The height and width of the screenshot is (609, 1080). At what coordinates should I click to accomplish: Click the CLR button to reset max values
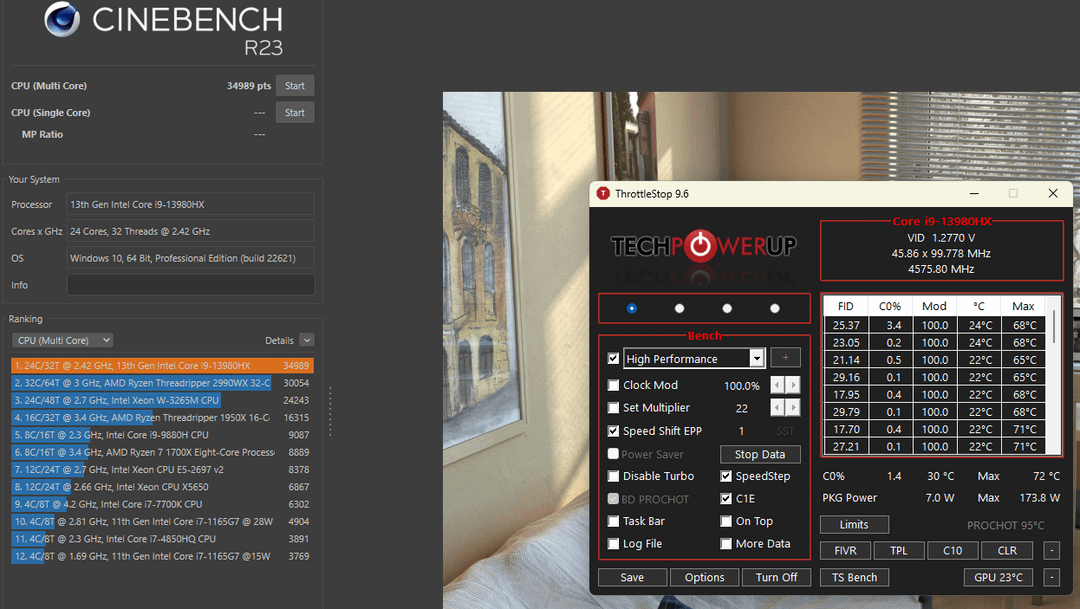coord(1007,551)
